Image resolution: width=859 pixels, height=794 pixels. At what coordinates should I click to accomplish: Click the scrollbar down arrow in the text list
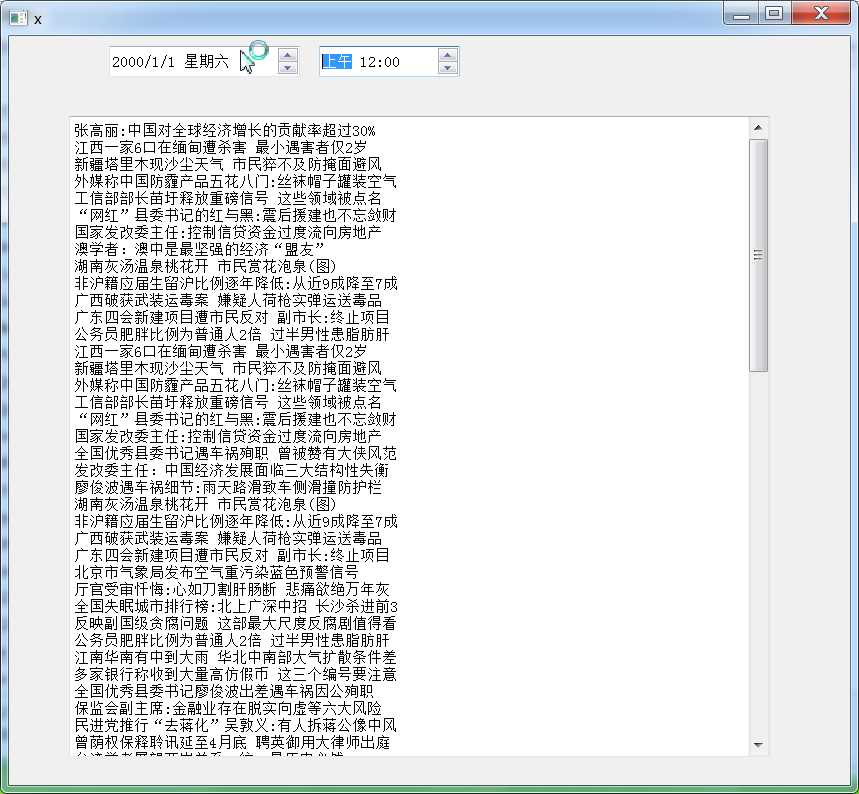click(x=758, y=745)
